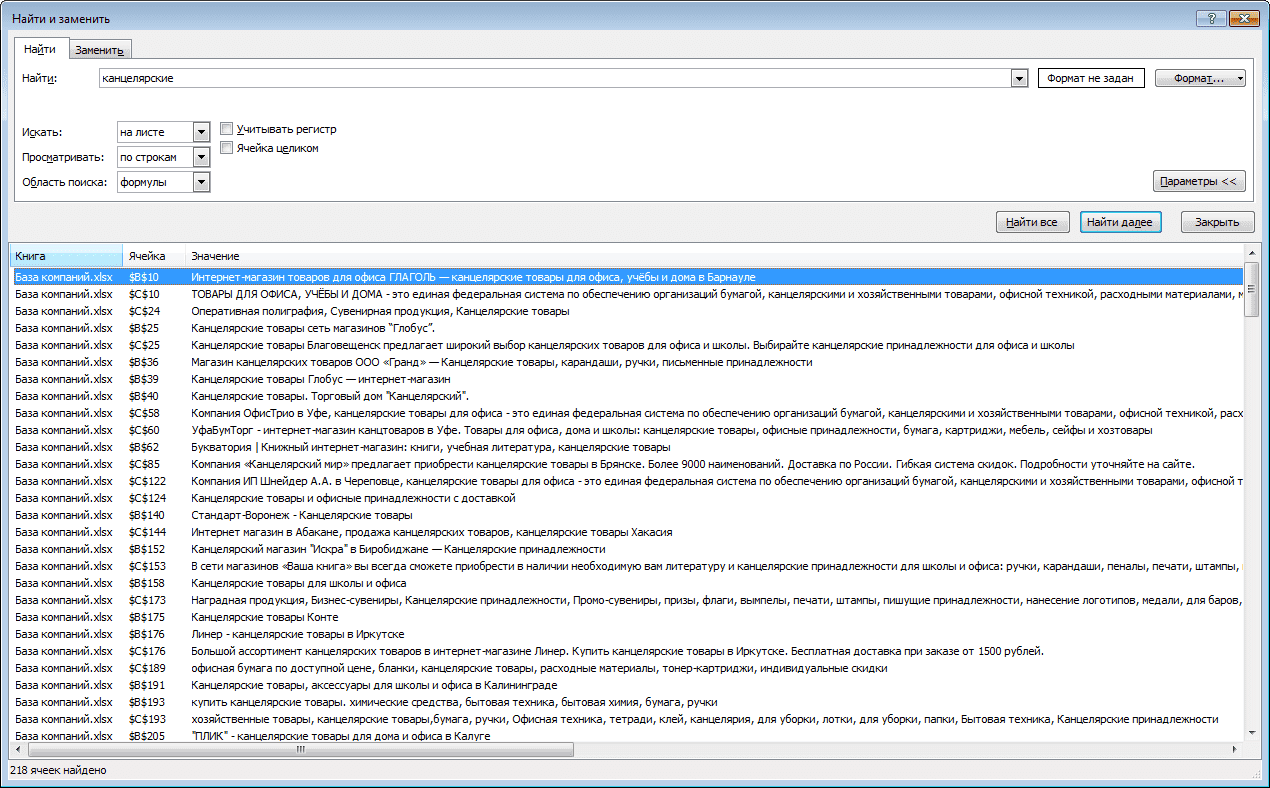Enable the Учитывать регистр checkbox

click(x=227, y=129)
